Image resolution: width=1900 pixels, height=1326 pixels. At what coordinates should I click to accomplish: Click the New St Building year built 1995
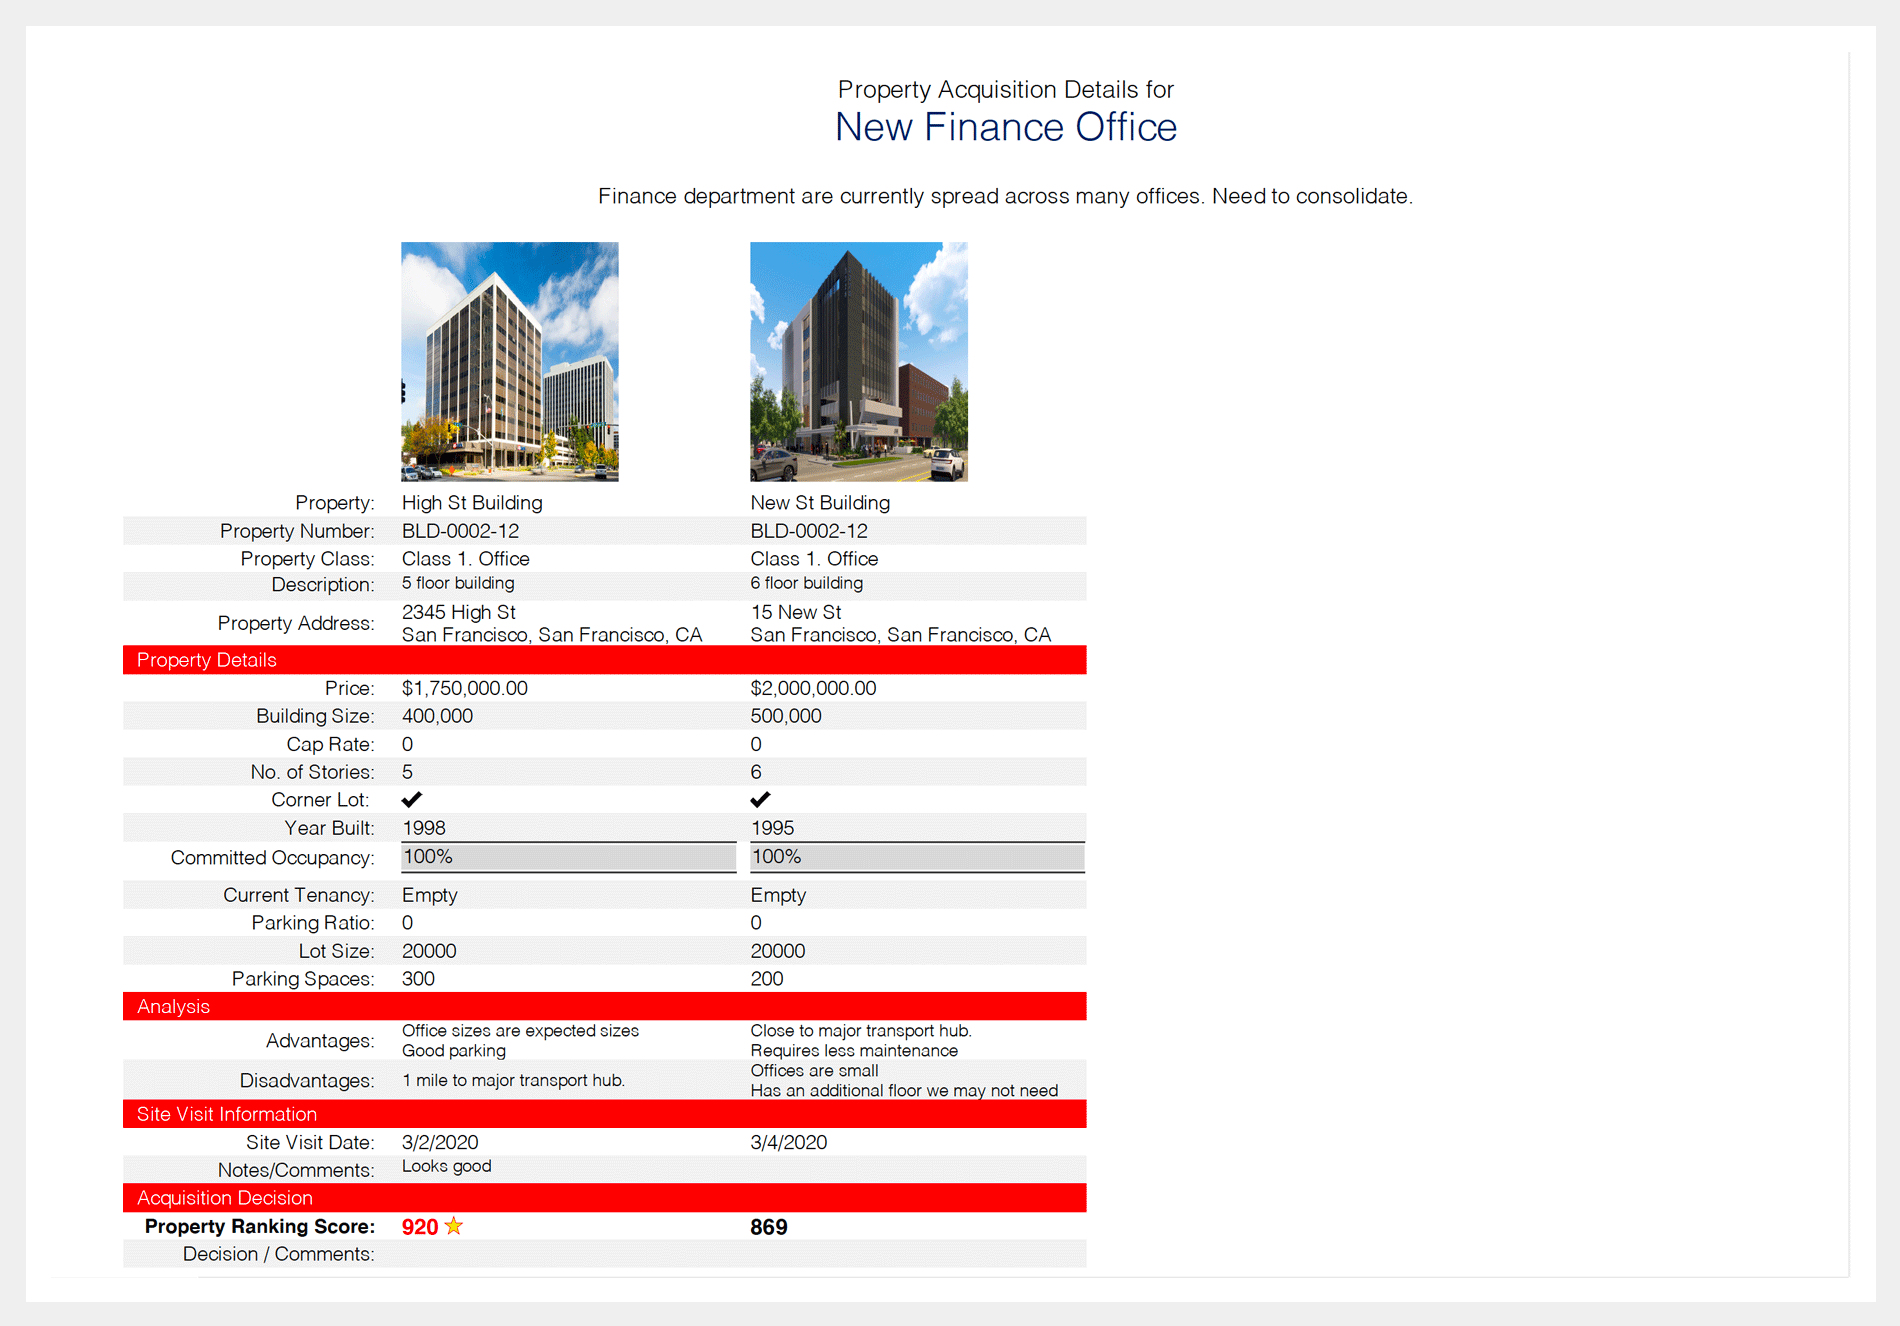coord(772,828)
